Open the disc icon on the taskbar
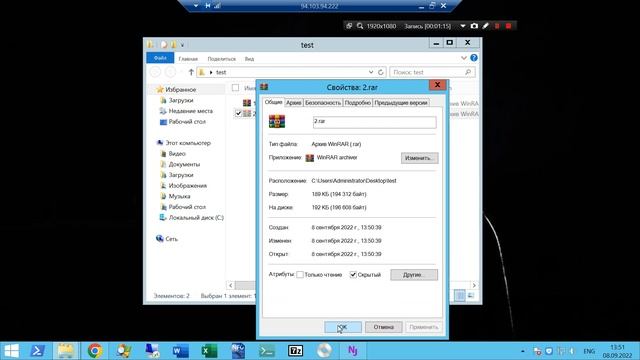The image size is (640, 360). tap(324, 351)
